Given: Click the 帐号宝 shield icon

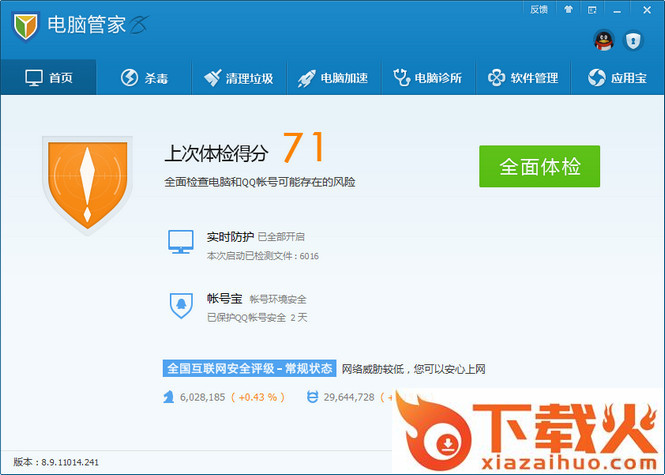Looking at the screenshot, I should point(181,305).
